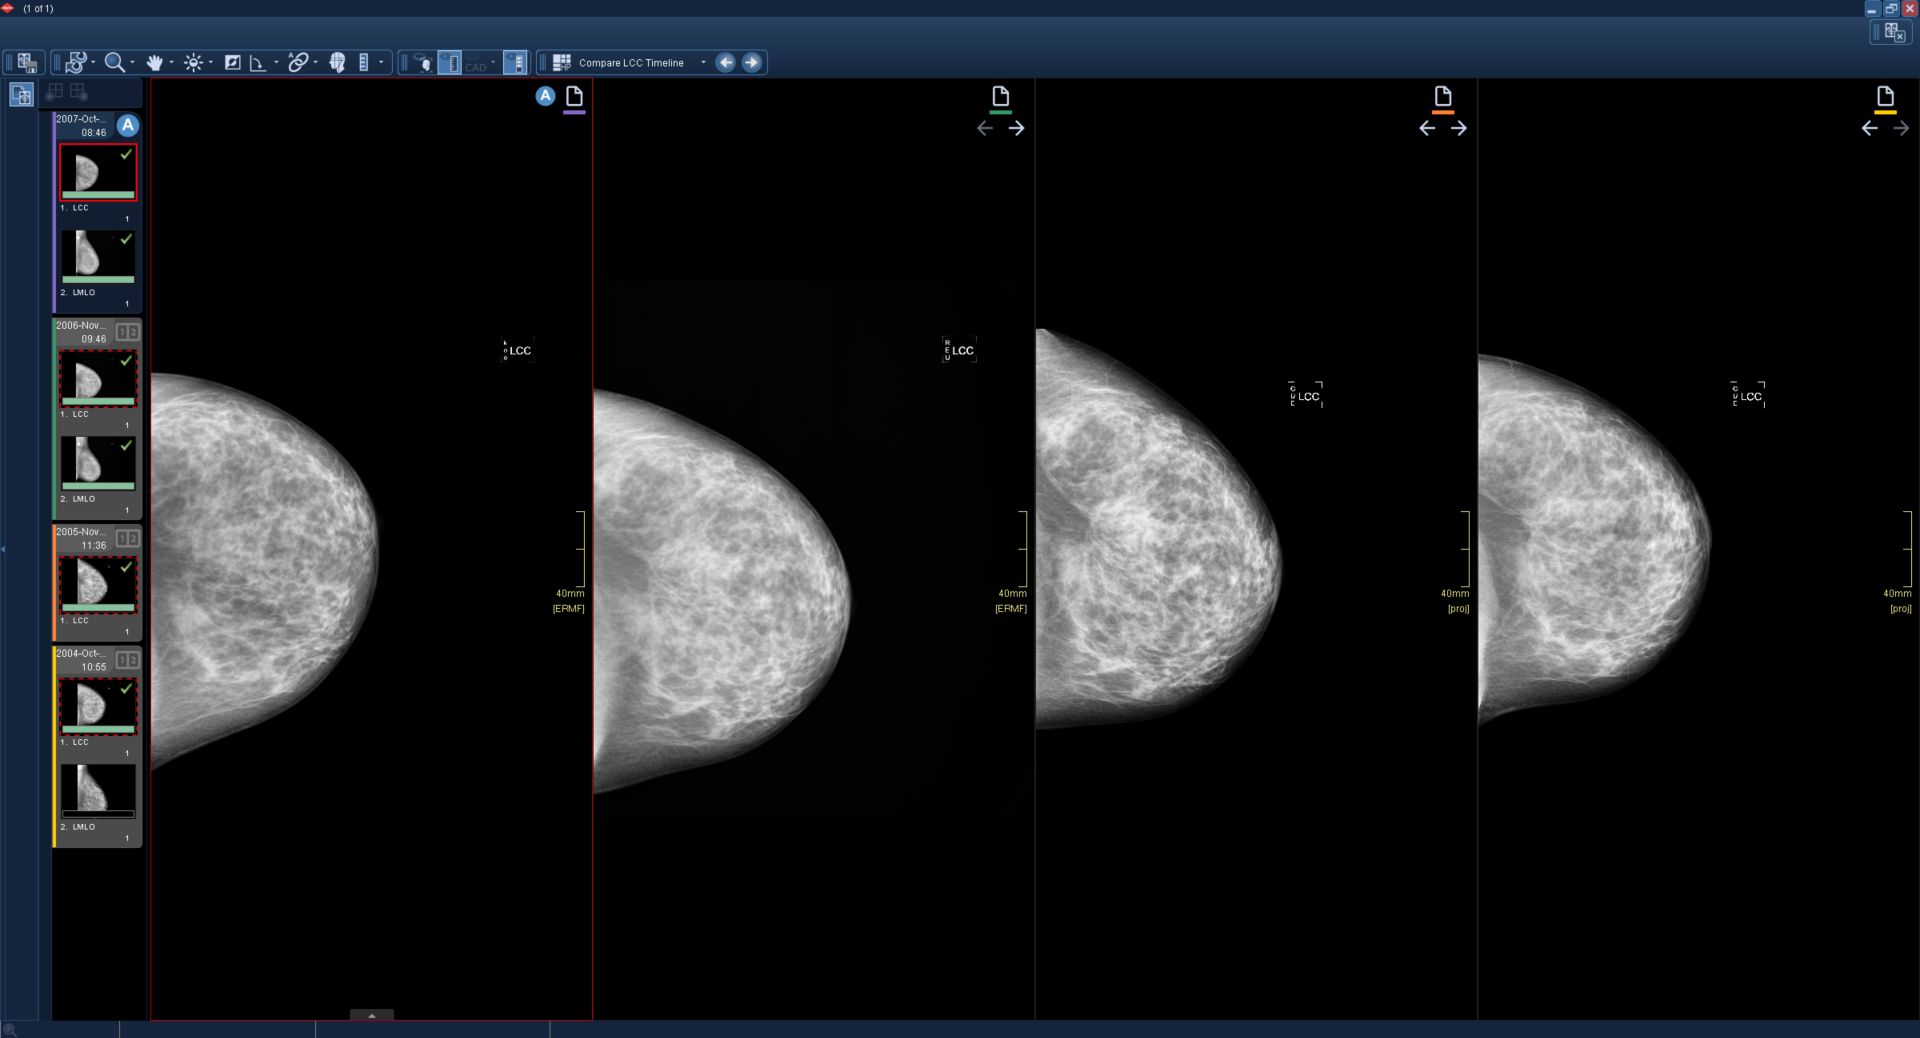Select the 2006-Nov study header
Screen dimensions: 1920x1038
(84, 332)
